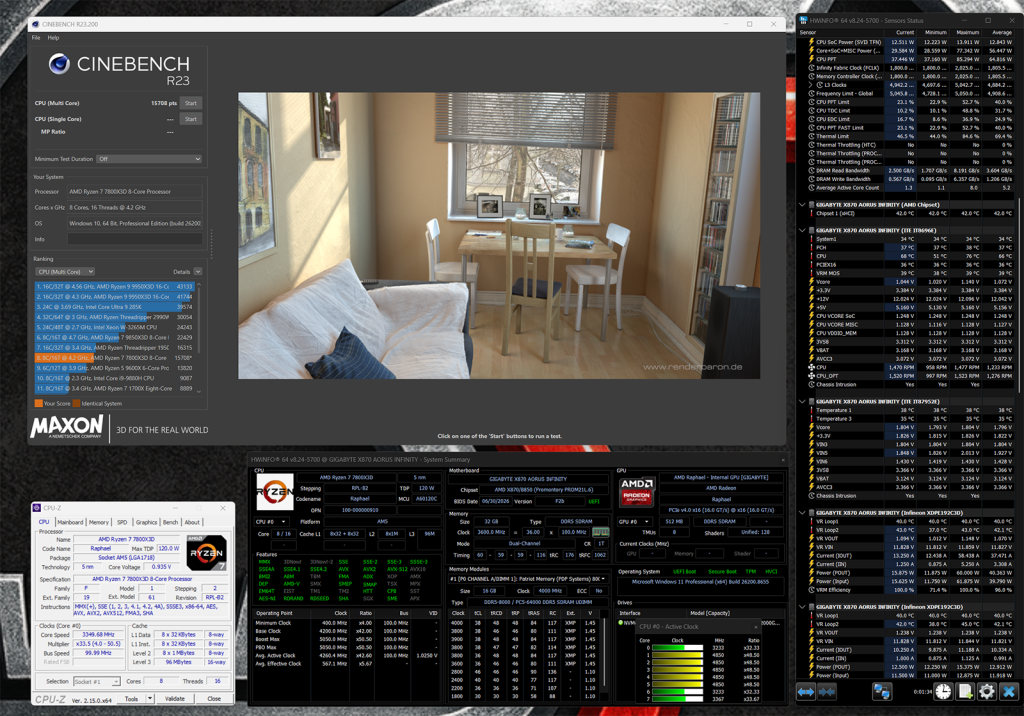Viewport: 1024px width, 716px height.
Task: Close the HWiNFO System Summary window
Action: (x=782, y=459)
